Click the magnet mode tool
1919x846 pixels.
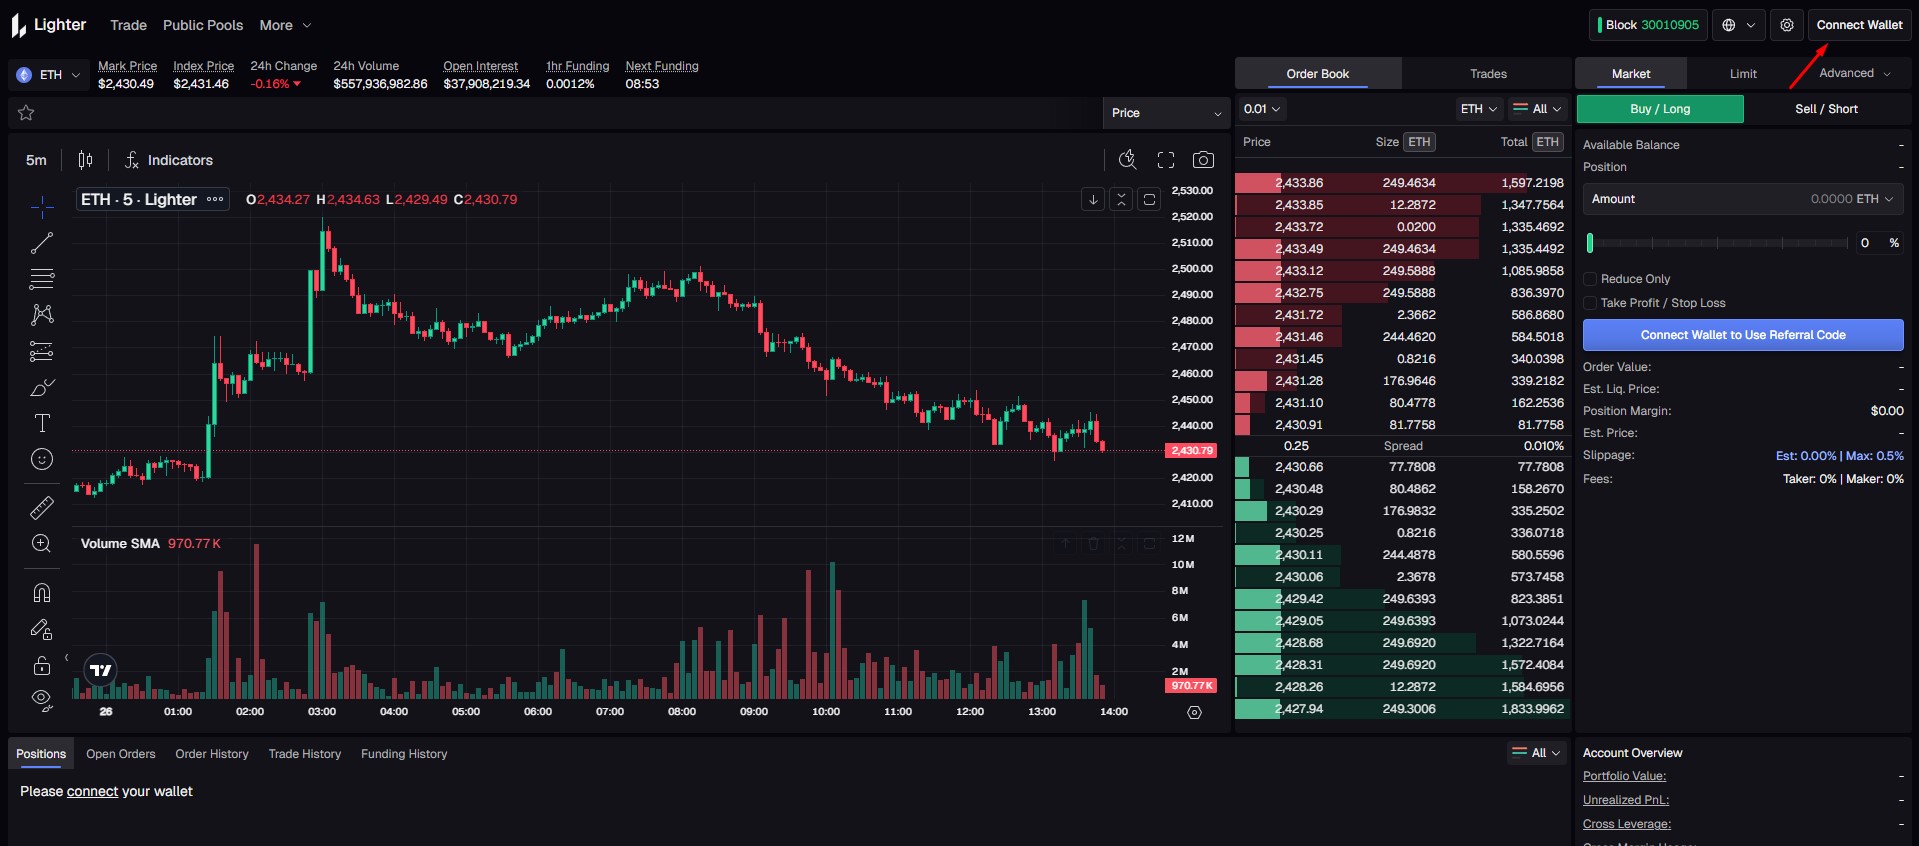[x=42, y=593]
